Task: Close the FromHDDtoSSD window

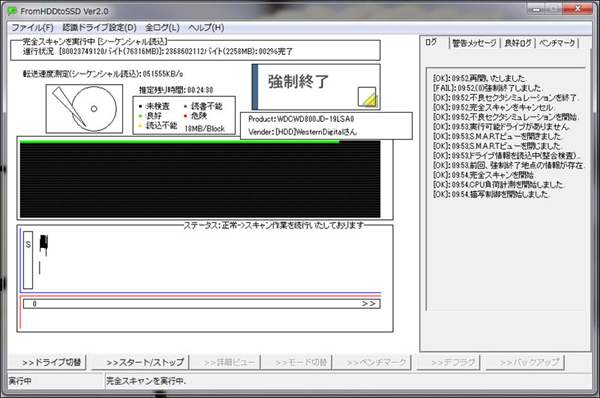Action: [577, 9]
